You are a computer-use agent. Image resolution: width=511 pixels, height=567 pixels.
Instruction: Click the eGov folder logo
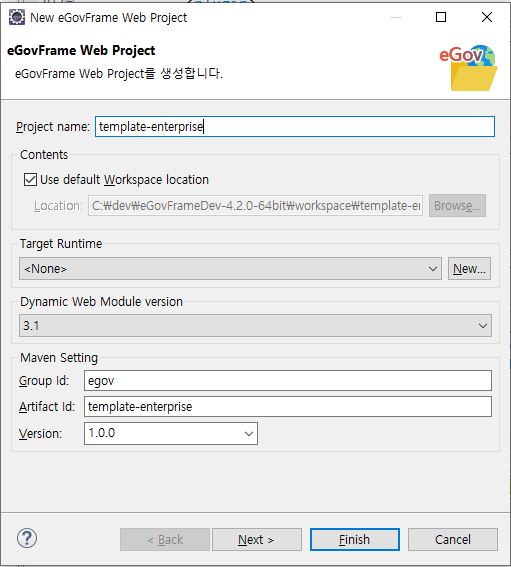(468, 68)
